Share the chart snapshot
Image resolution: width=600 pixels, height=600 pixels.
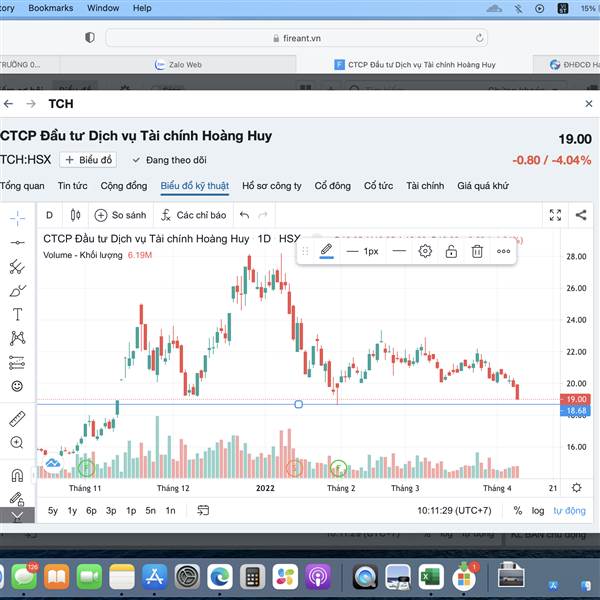tap(581, 215)
